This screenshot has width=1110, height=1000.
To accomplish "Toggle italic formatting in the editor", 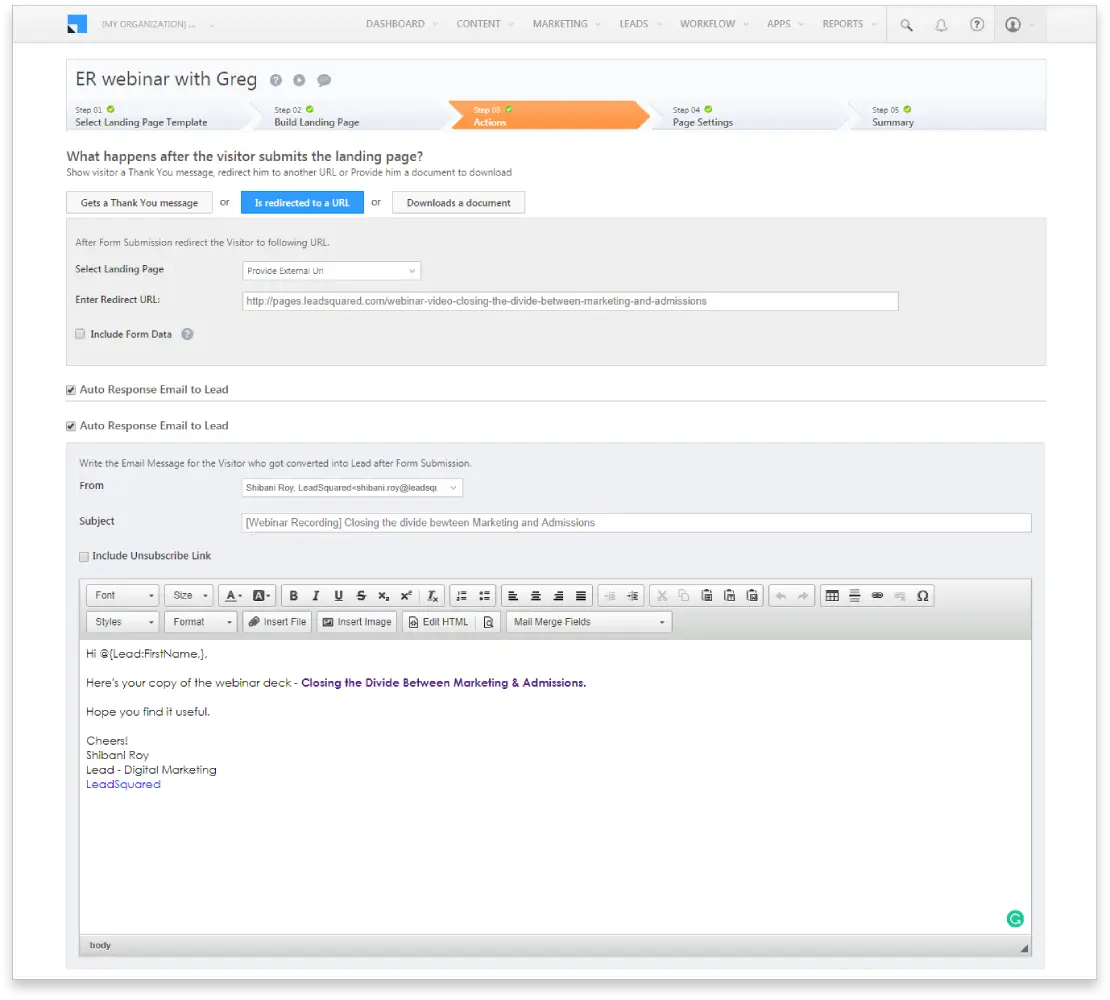I will tap(316, 596).
